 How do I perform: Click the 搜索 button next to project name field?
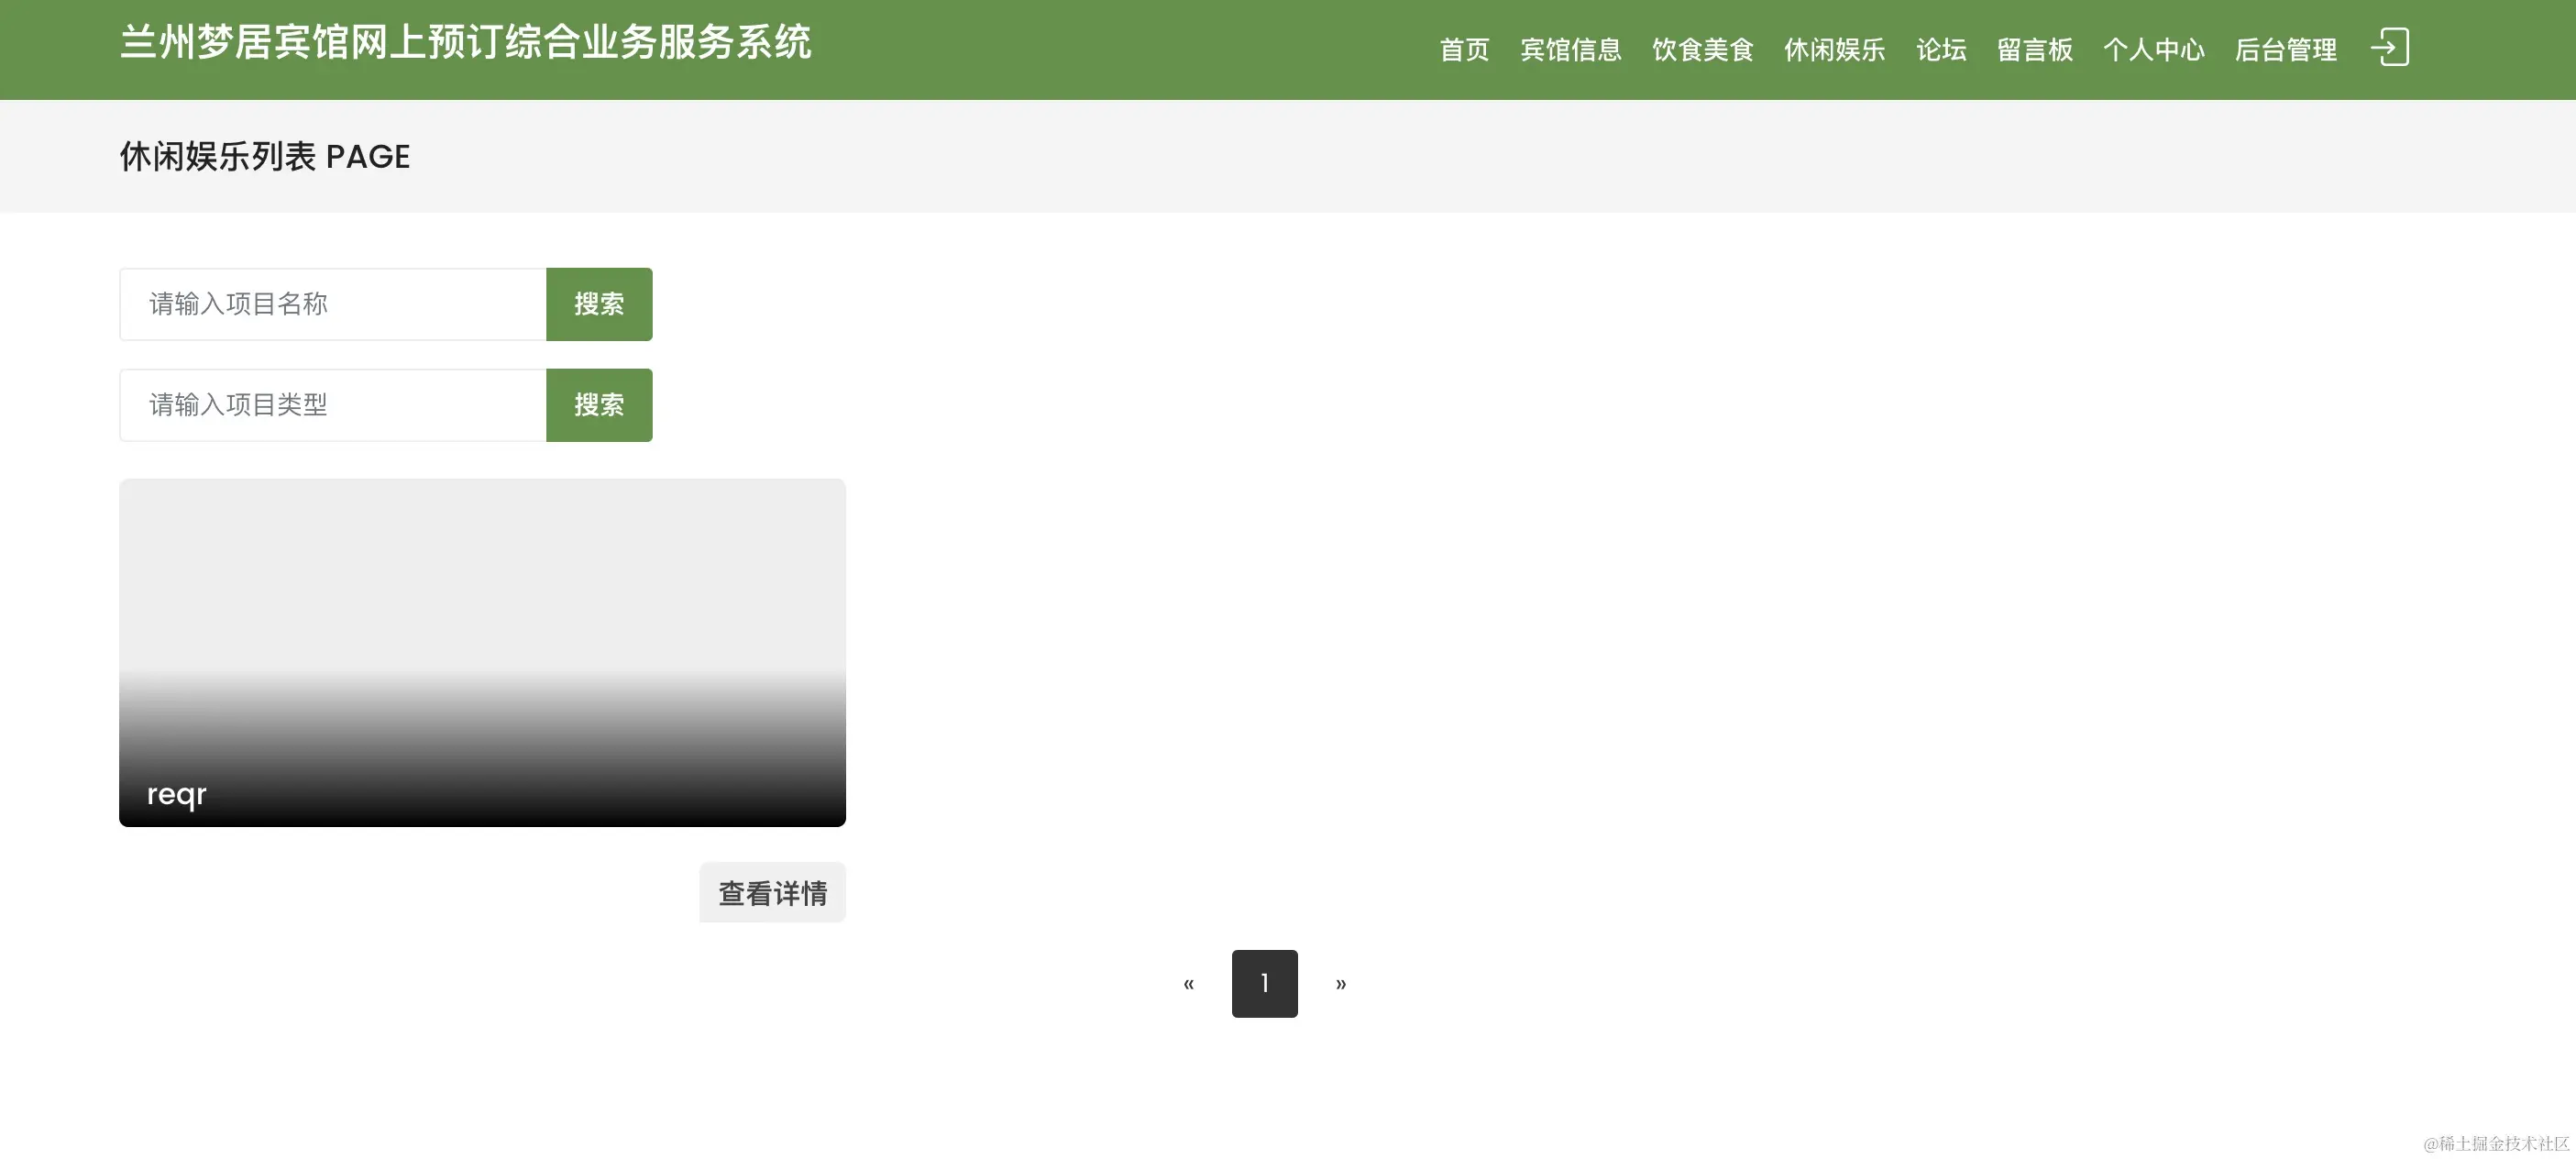tap(598, 304)
